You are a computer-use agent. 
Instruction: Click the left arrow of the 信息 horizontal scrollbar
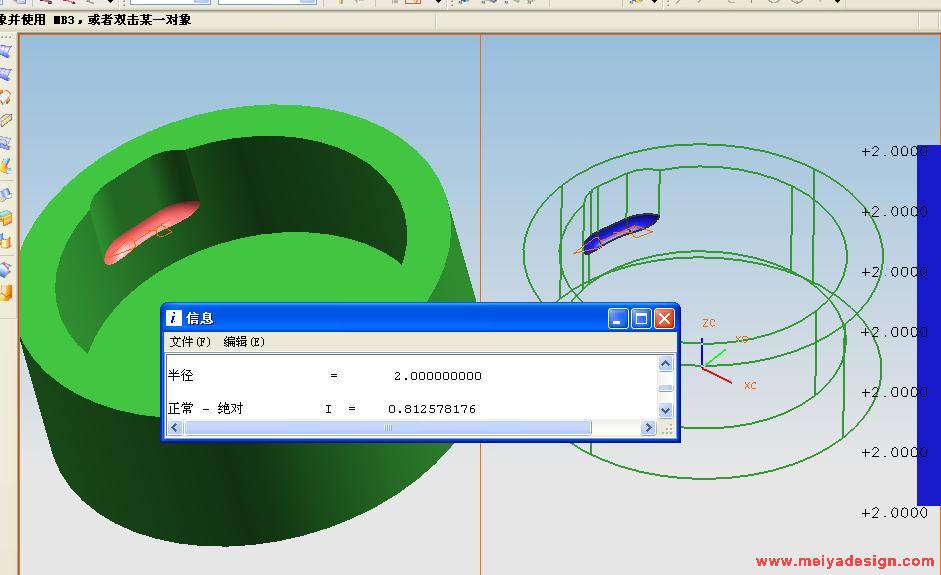[175, 427]
